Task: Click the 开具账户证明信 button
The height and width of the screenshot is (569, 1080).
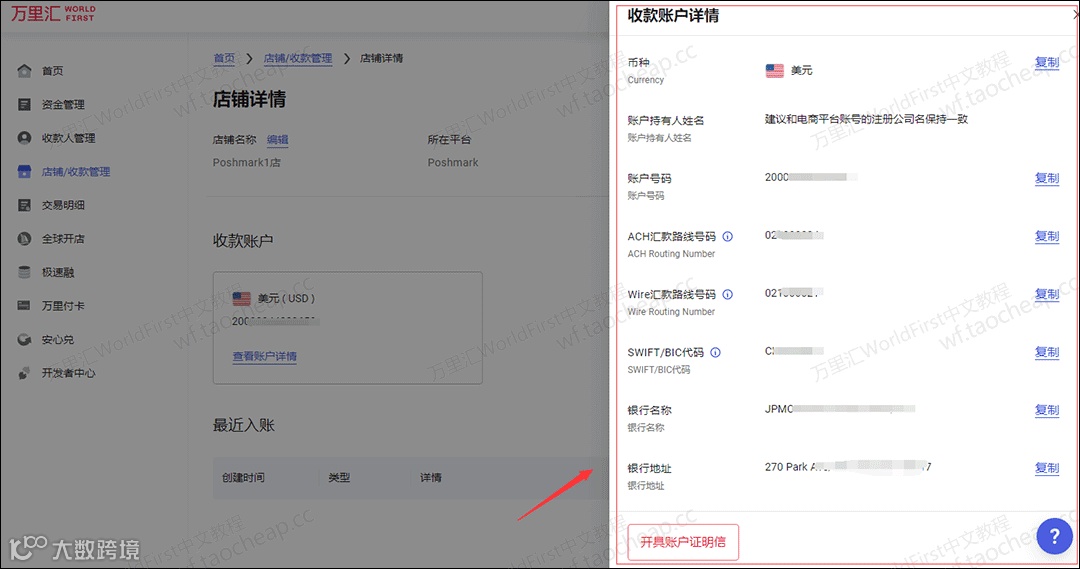Action: [x=683, y=542]
